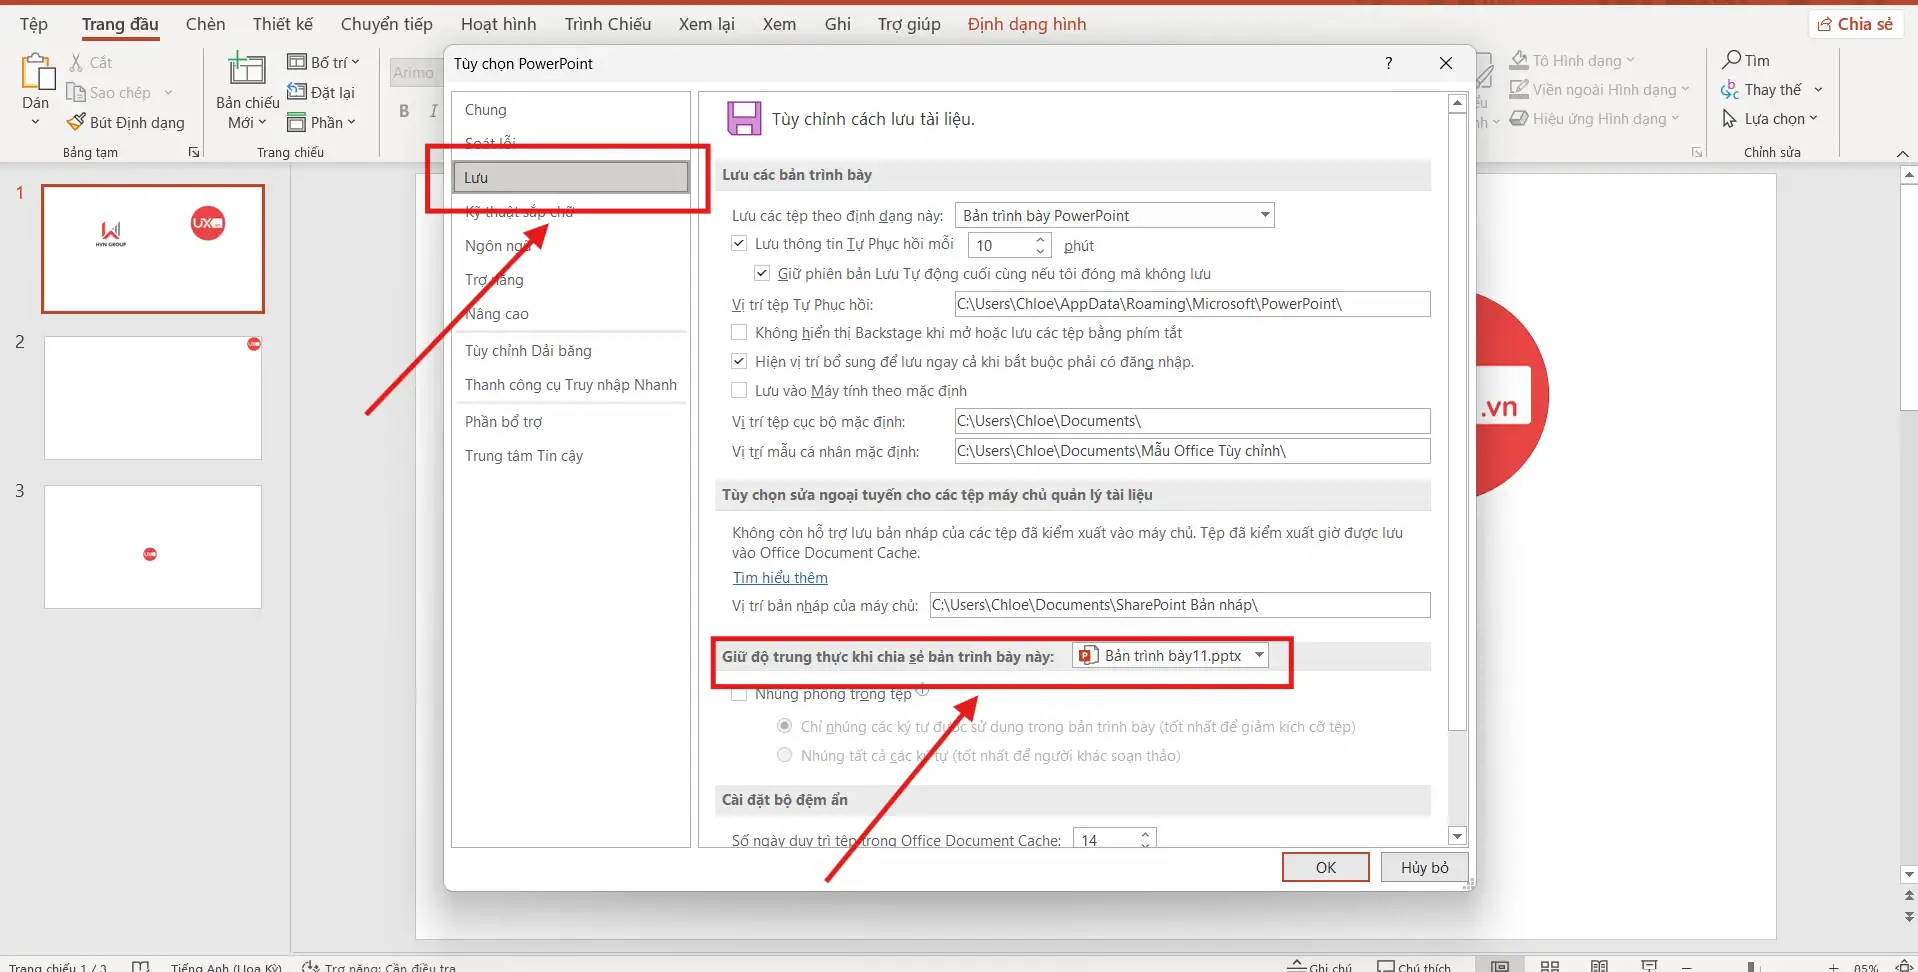Open the Sao chép dropdown arrow
Image resolution: width=1918 pixels, height=972 pixels.
point(168,92)
